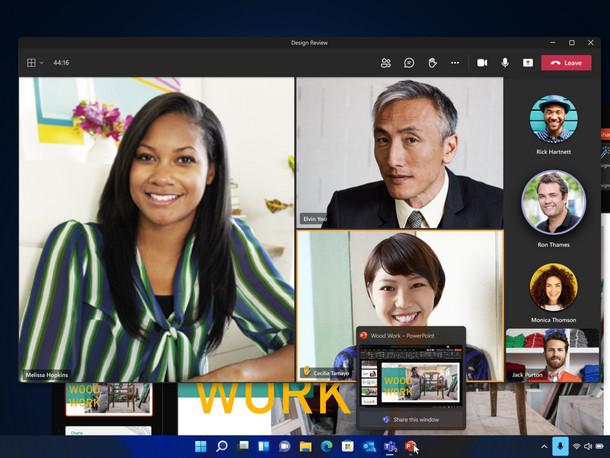Open Microsoft Edge from the taskbar

327,446
